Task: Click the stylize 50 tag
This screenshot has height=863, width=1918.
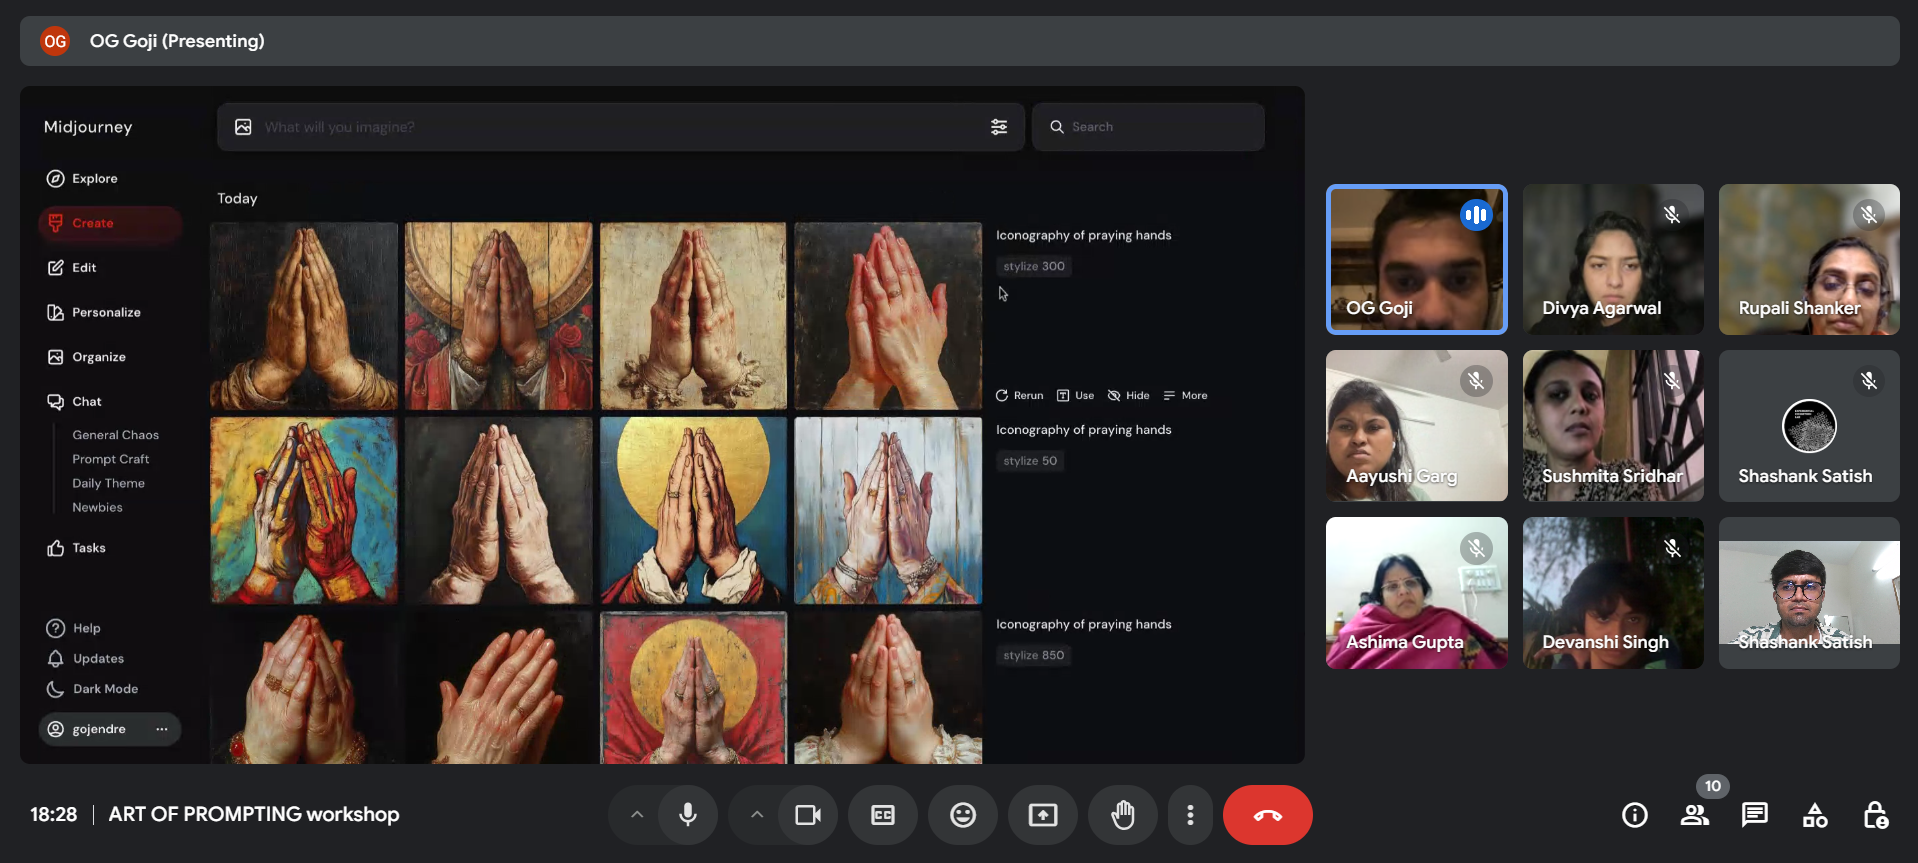Action: tap(1030, 461)
